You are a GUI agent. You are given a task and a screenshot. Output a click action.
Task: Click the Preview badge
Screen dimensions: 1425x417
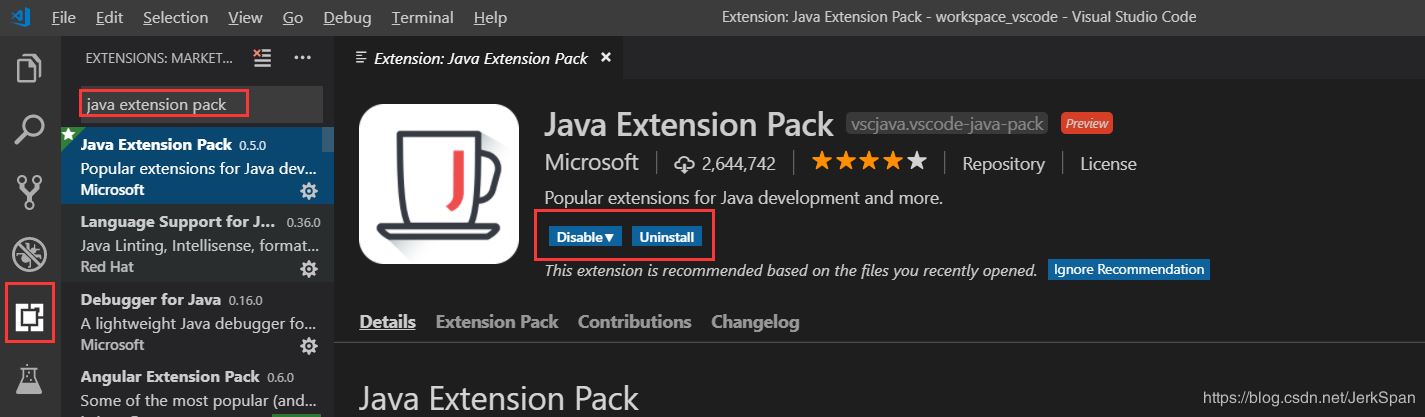point(1087,124)
